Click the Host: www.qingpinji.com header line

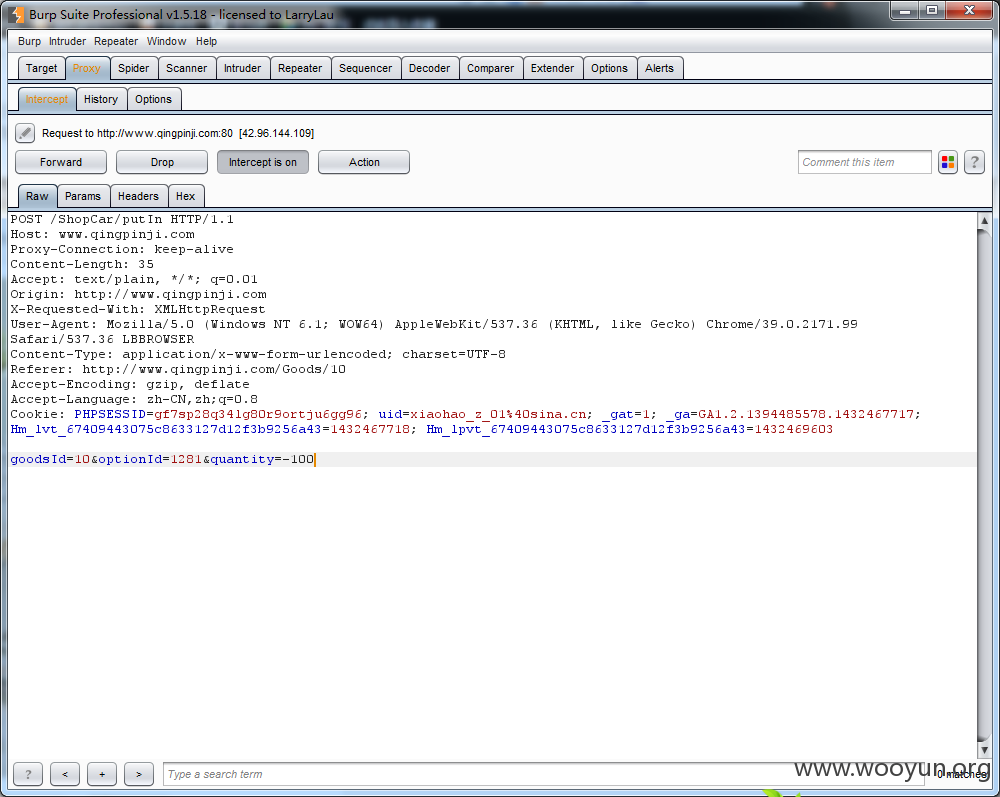click(x=102, y=234)
